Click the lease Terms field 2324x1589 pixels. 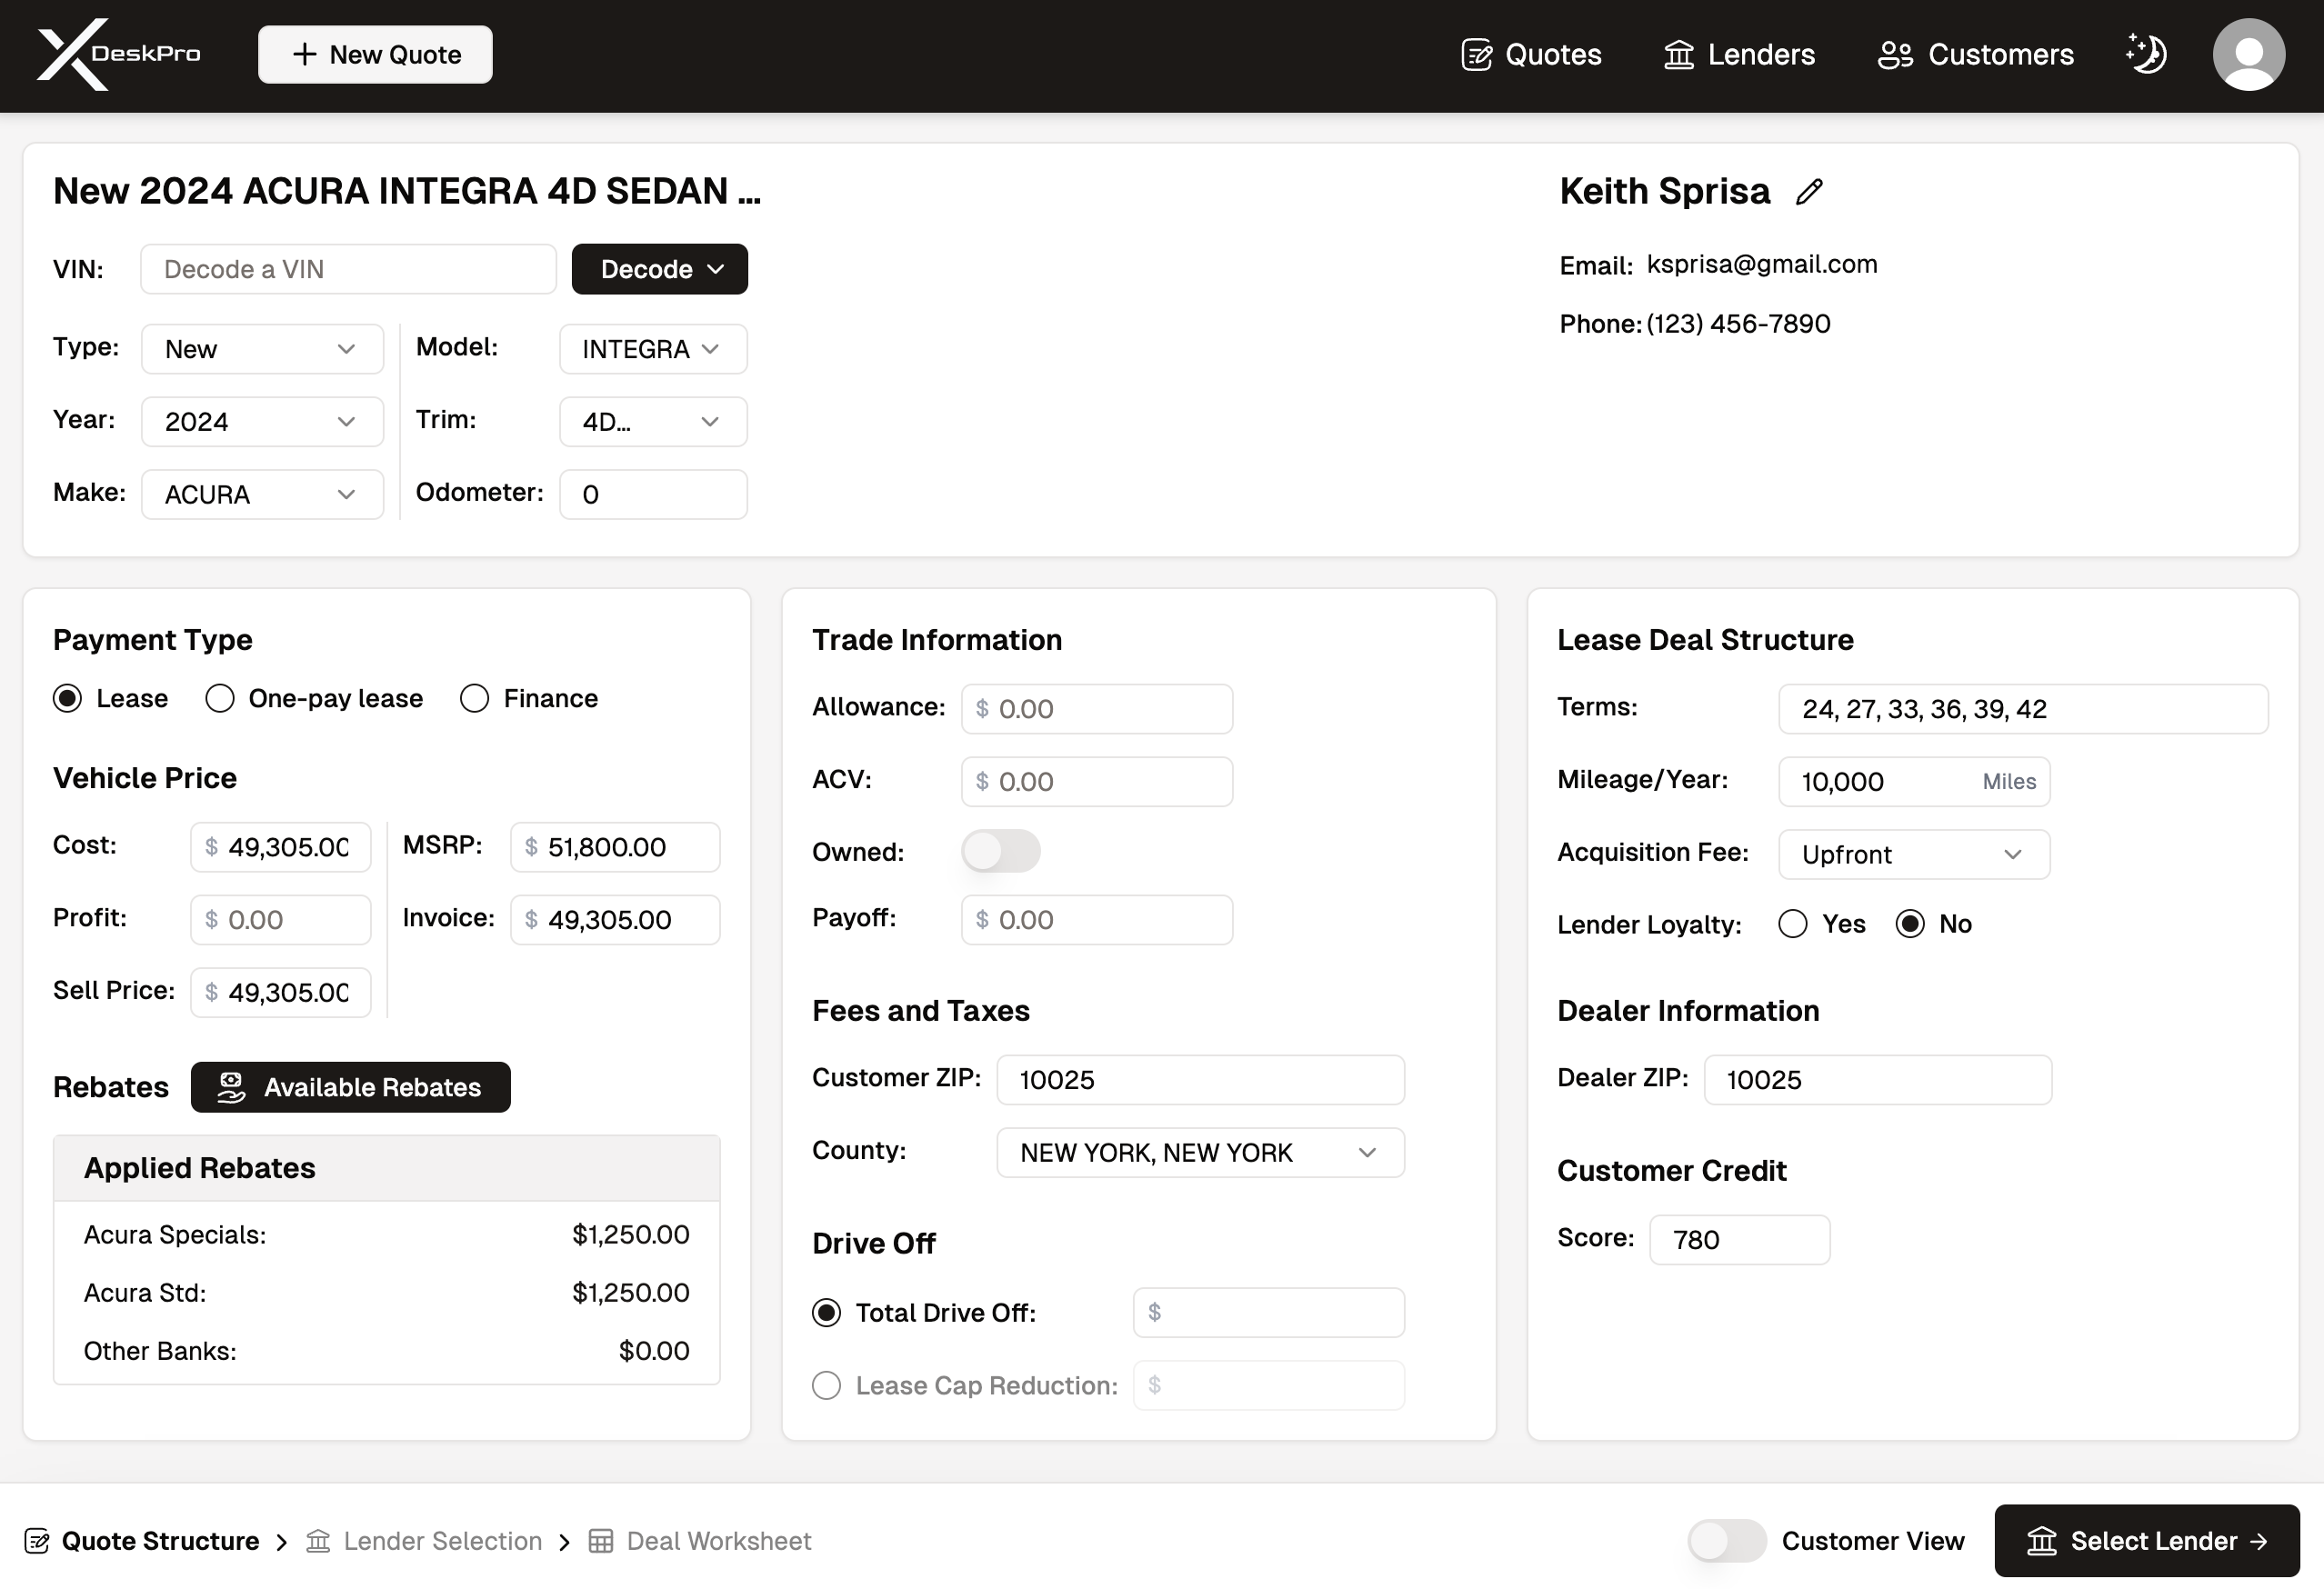[x=2023, y=709]
